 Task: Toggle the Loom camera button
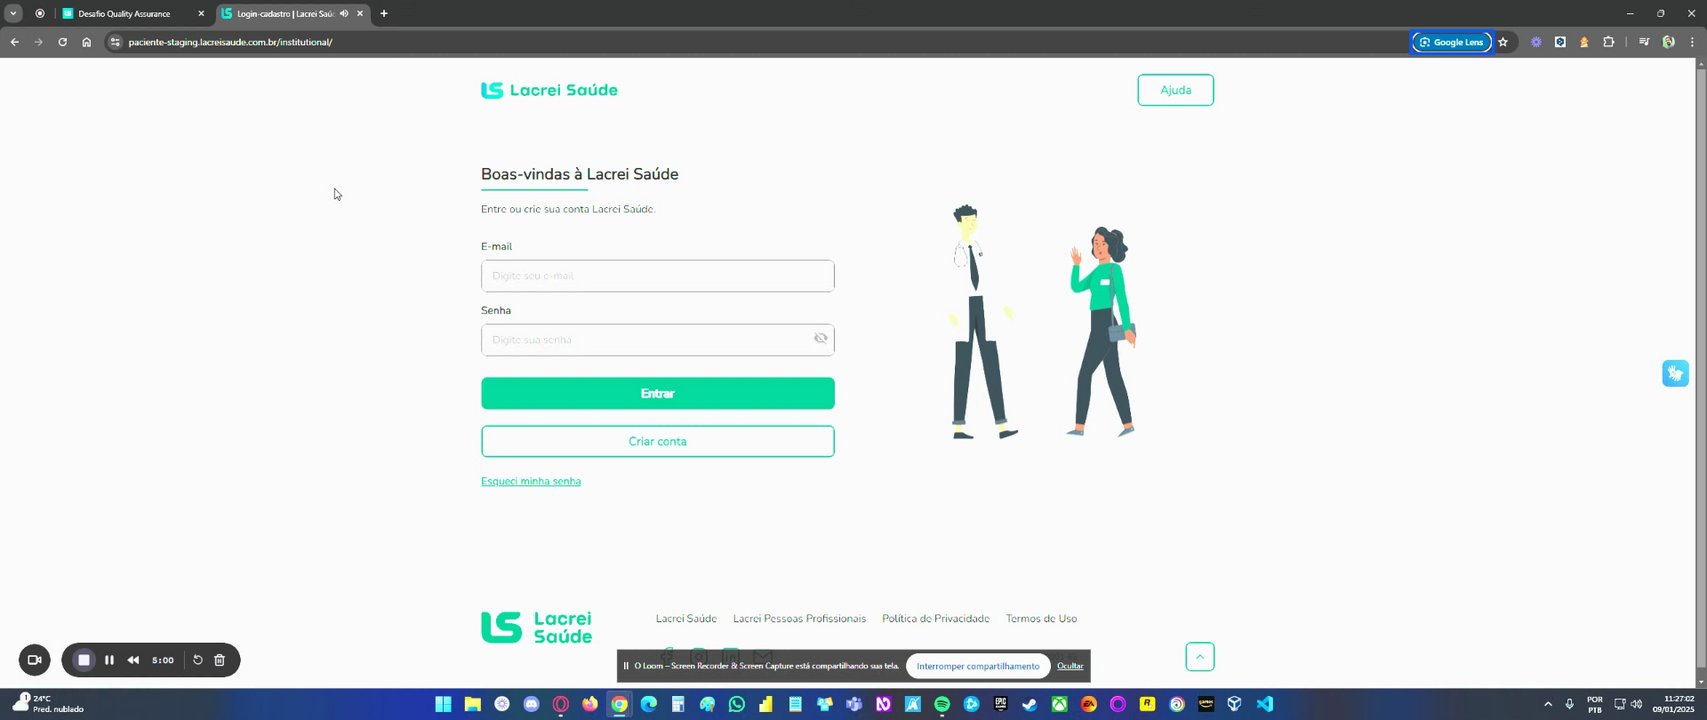click(x=34, y=660)
